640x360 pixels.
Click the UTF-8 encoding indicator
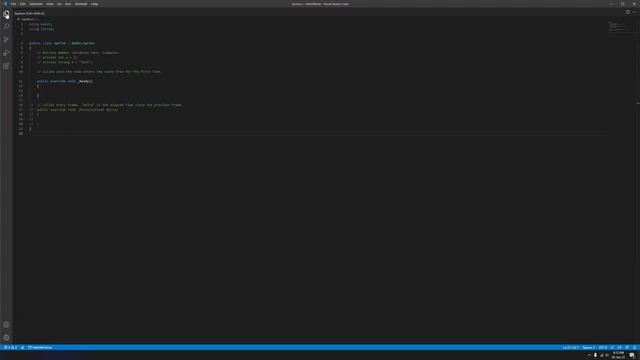tap(603, 348)
